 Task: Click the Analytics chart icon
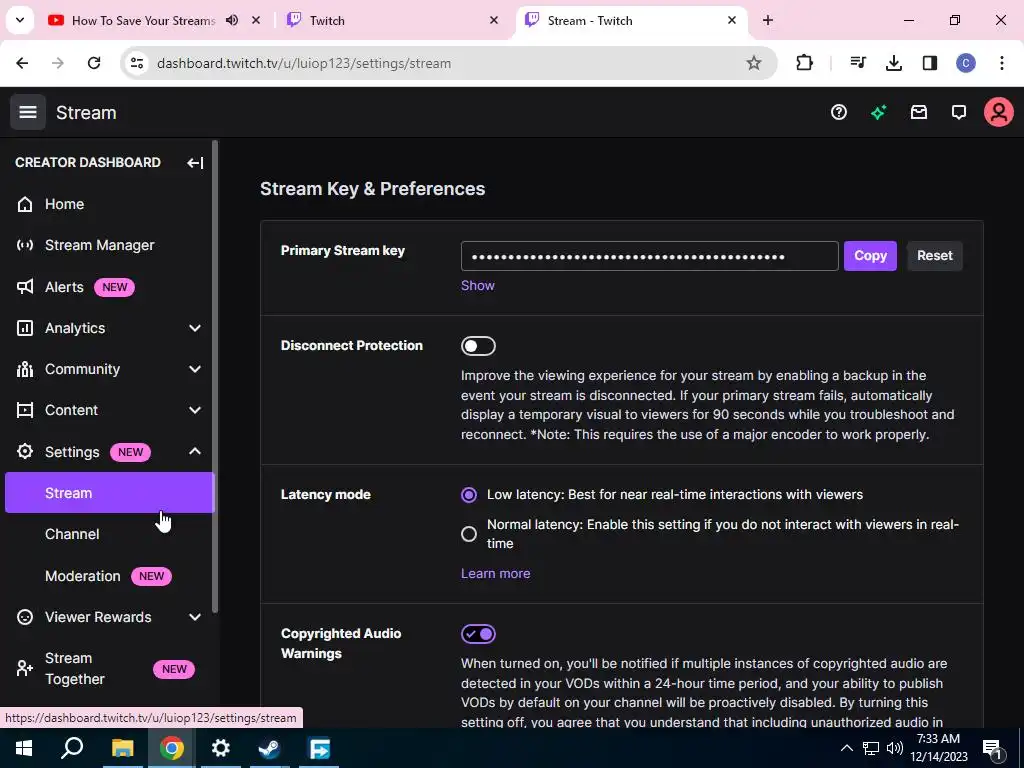25,328
